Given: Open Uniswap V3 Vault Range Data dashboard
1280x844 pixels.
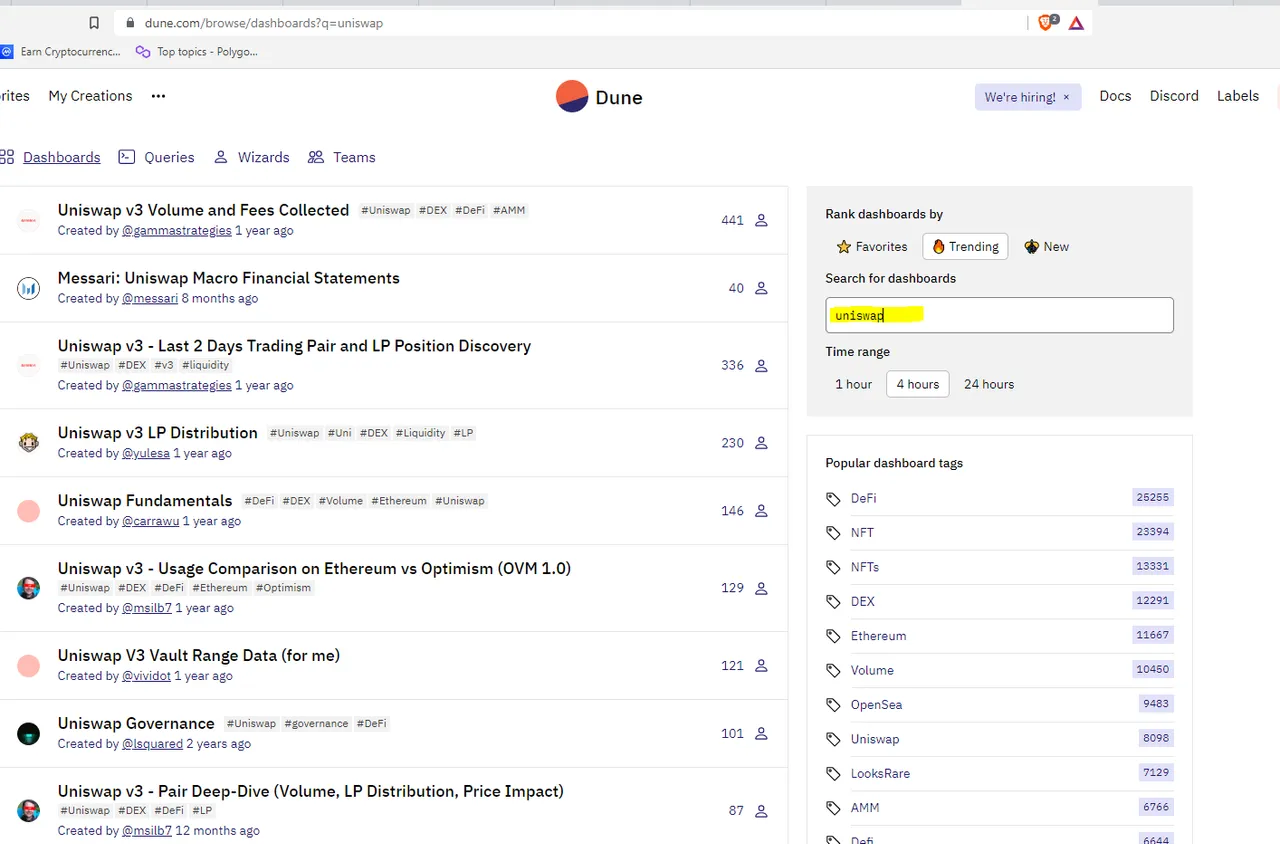Looking at the screenshot, I should click(199, 656).
